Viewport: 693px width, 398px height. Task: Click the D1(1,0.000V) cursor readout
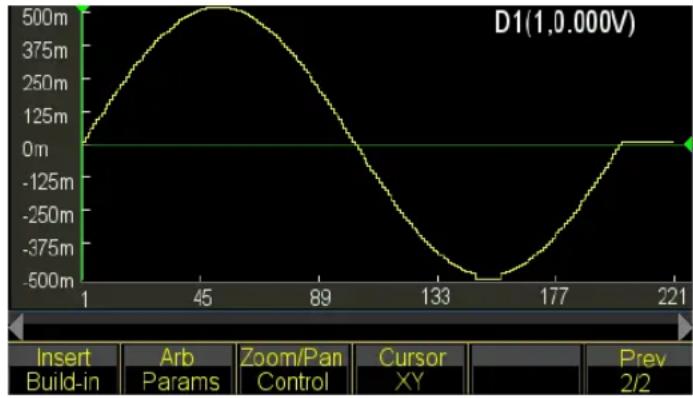pos(565,22)
